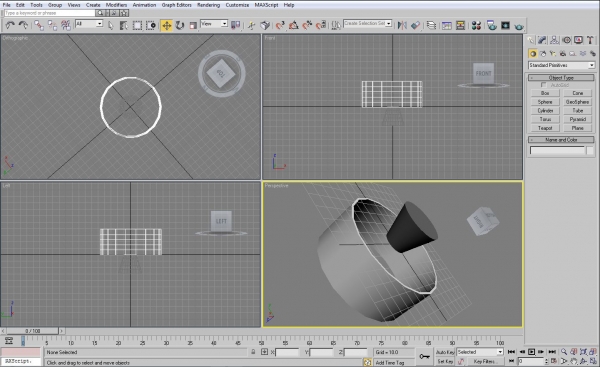Click the Torus primitive button

pyautogui.click(x=545, y=119)
